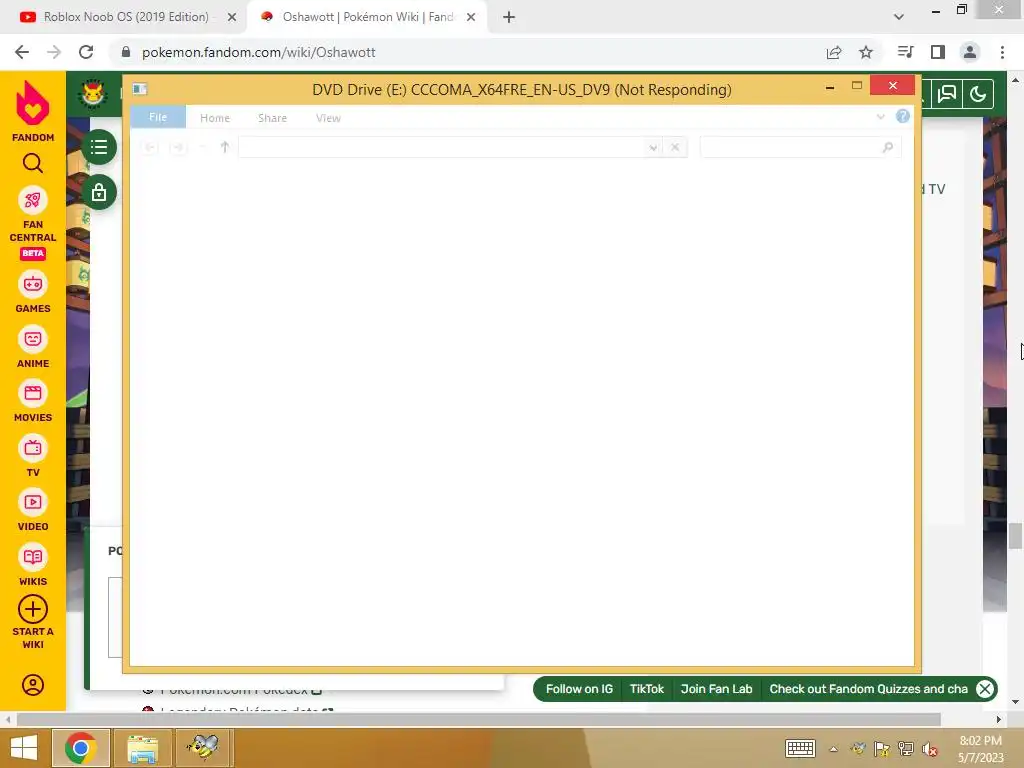Image resolution: width=1024 pixels, height=768 pixels.
Task: Click Start a Wiki plus icon
Action: tap(33, 609)
